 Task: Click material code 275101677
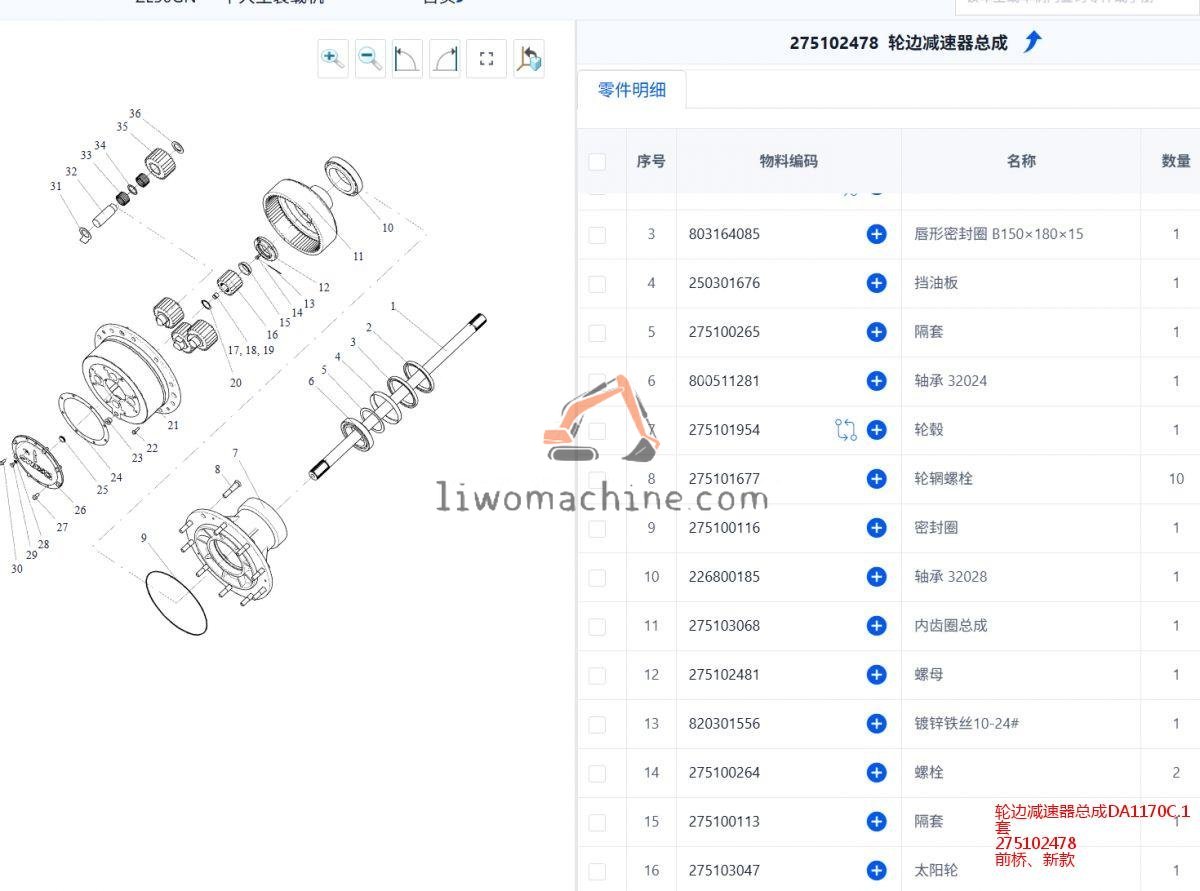(724, 479)
